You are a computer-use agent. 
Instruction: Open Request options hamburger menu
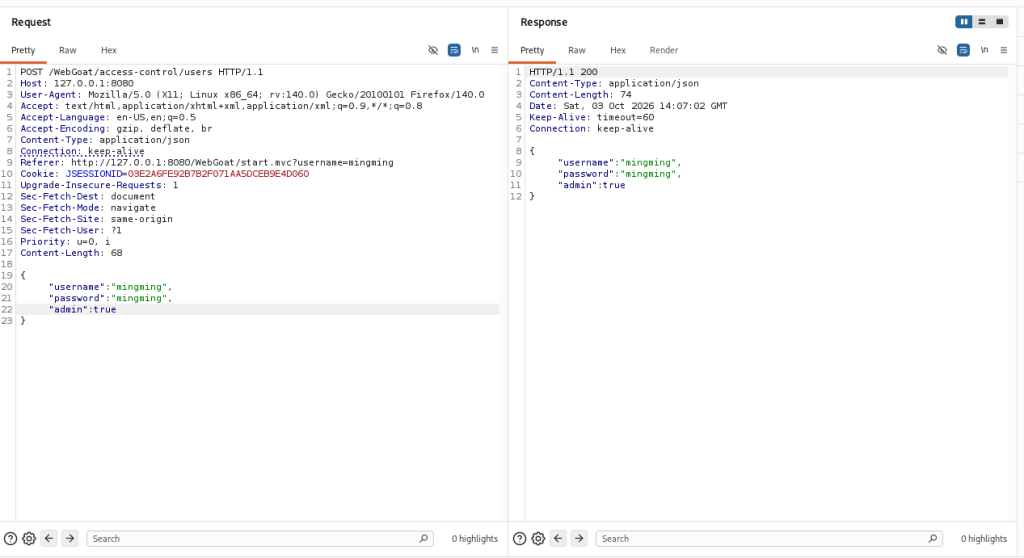(x=494, y=50)
